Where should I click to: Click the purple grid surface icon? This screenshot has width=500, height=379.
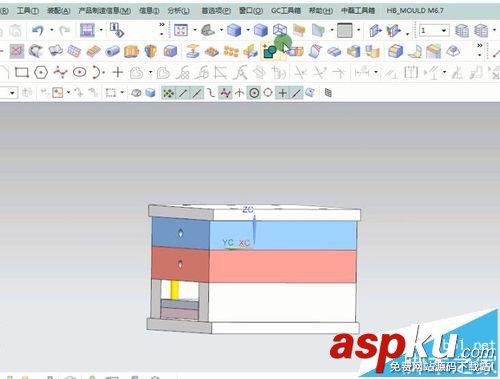[74, 51]
